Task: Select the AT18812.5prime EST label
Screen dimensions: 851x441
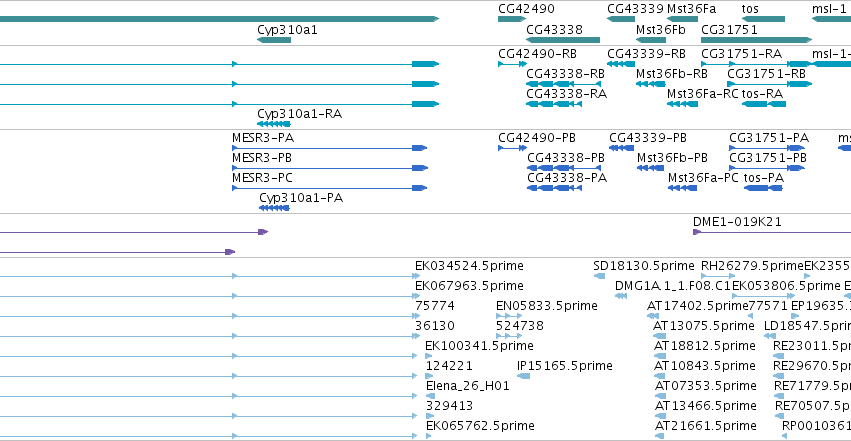Action: click(704, 346)
